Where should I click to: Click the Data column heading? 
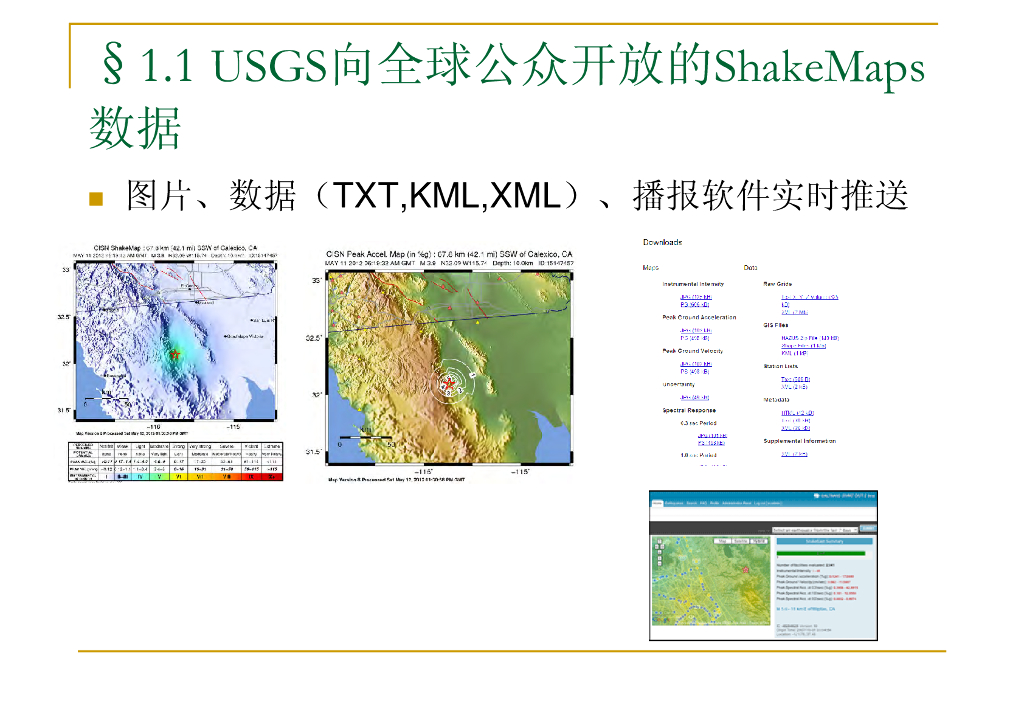pos(750,268)
